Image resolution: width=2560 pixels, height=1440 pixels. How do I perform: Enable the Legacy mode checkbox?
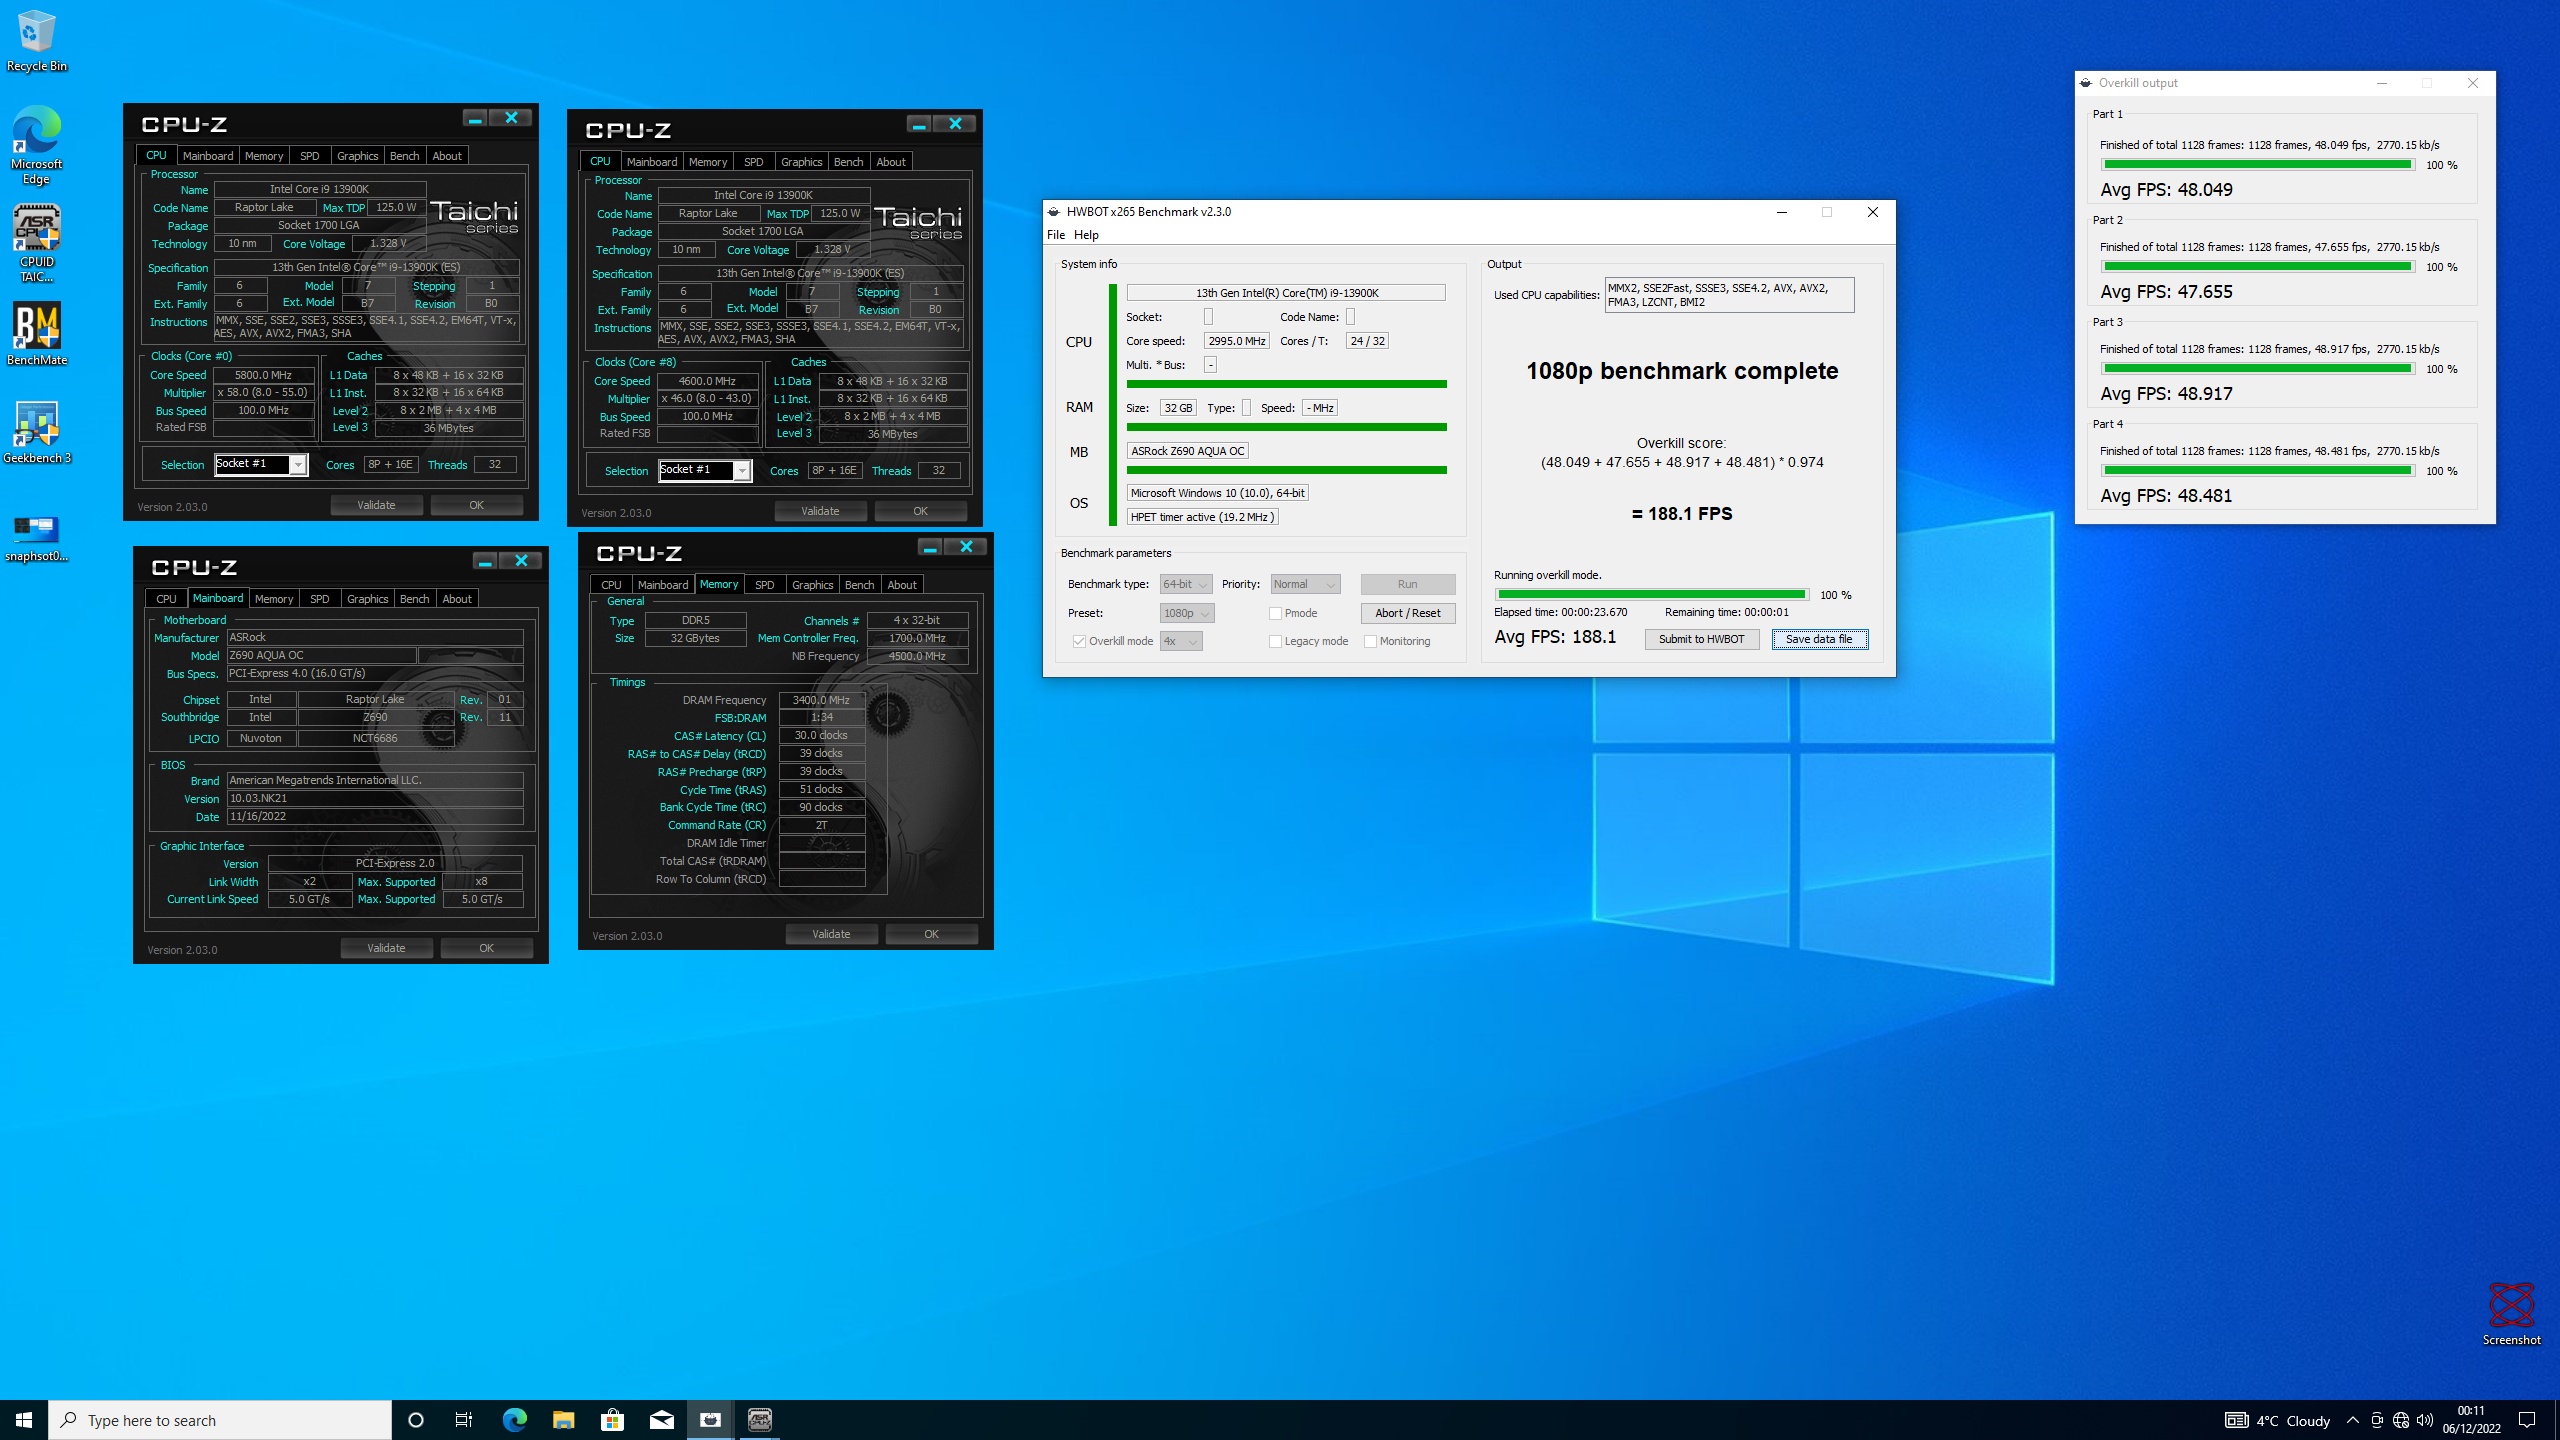[1275, 641]
